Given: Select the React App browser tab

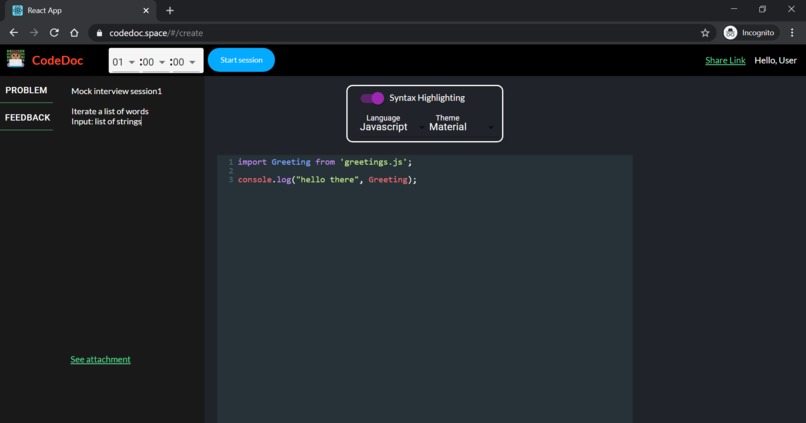Looking at the screenshot, I should [x=80, y=10].
